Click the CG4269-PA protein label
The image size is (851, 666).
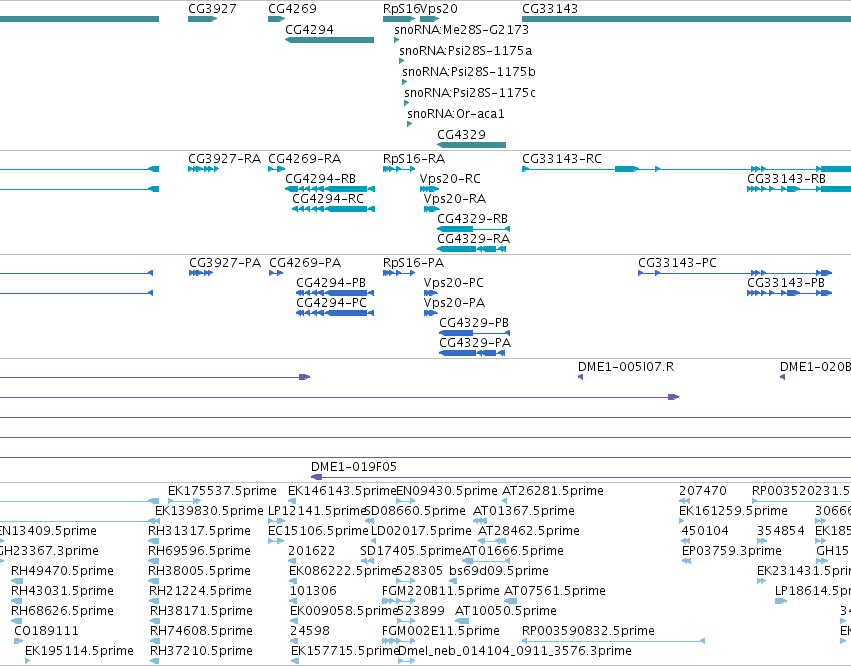[305, 263]
